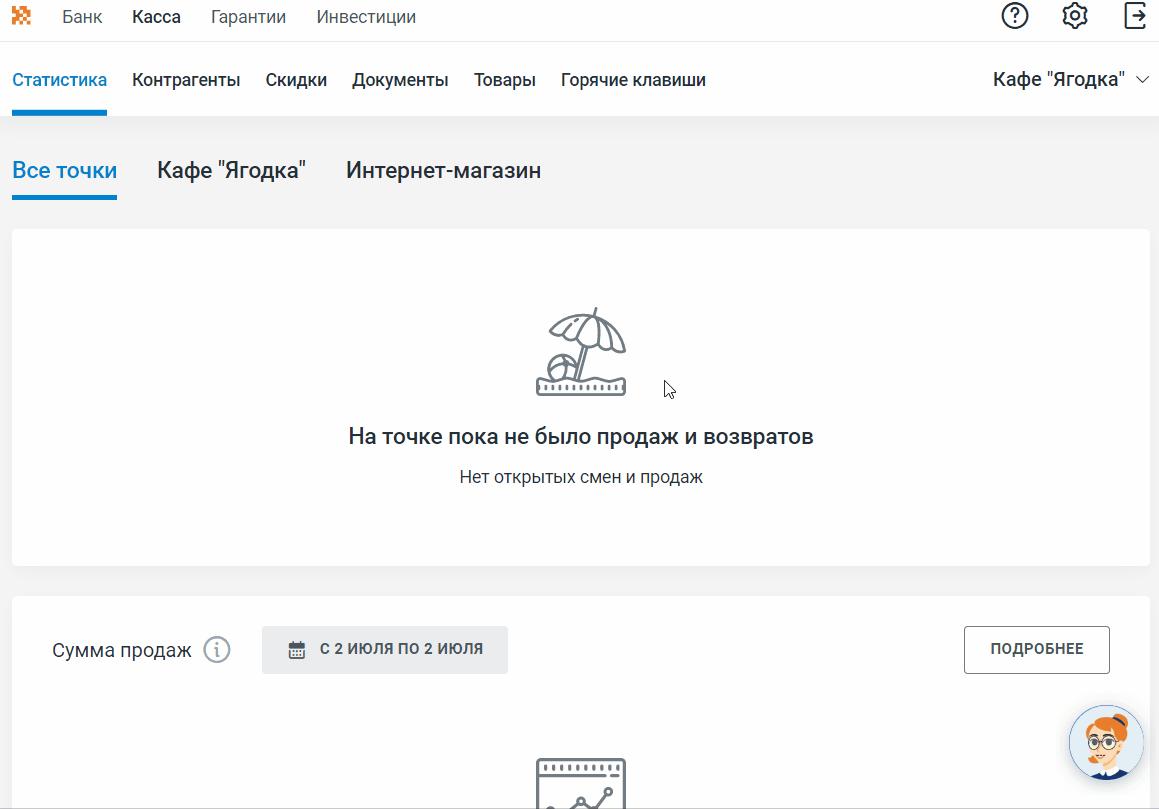Click the calendar icon in the date range
The height and width of the screenshot is (809, 1159).
point(296,650)
